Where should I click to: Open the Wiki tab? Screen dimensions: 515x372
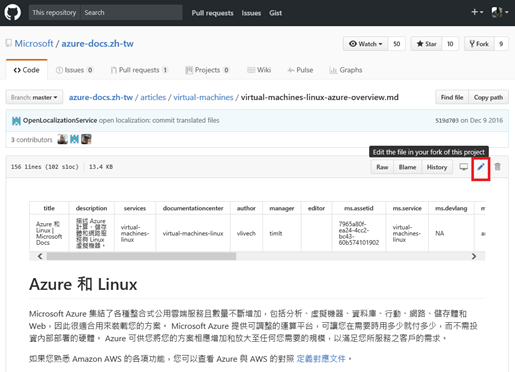(x=259, y=70)
